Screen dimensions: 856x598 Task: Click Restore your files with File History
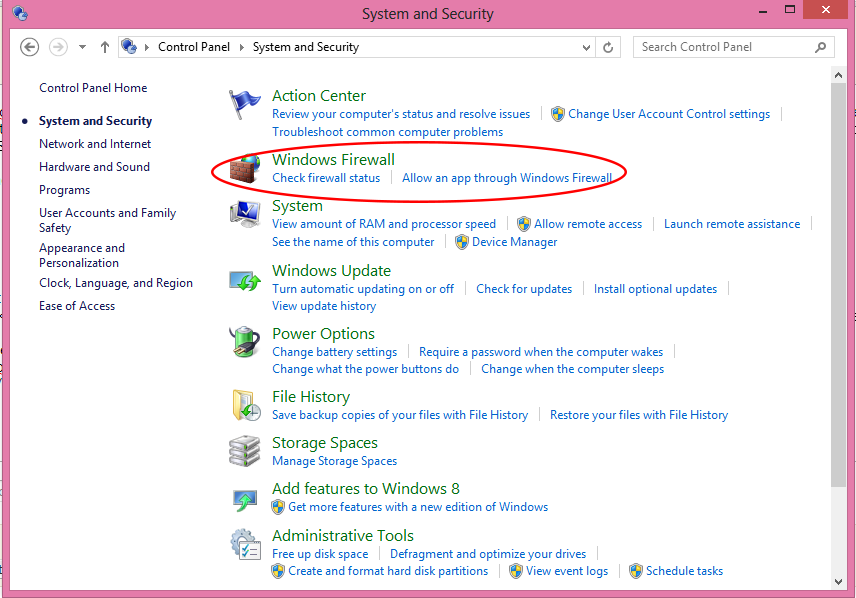point(639,415)
